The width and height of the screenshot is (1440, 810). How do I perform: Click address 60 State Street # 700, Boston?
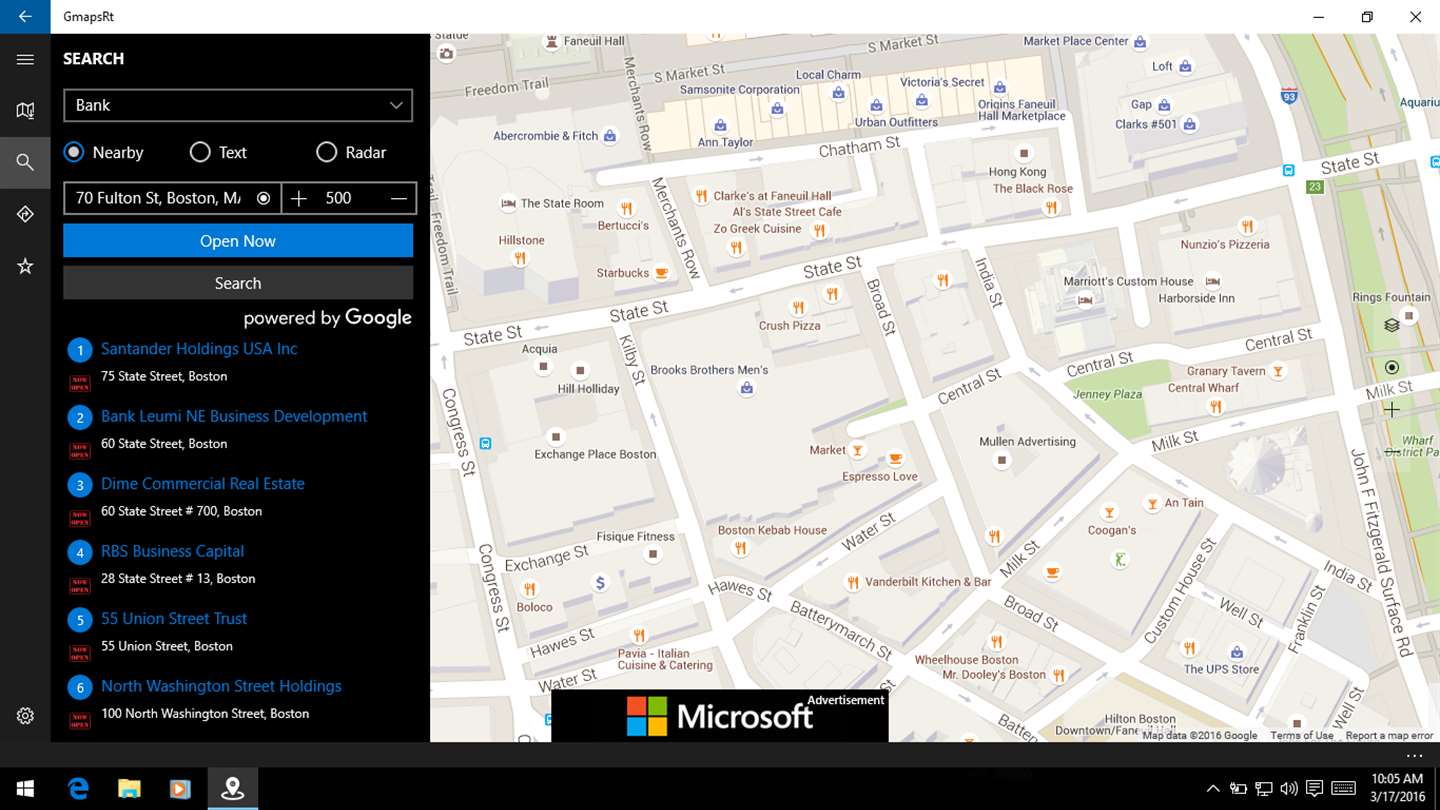point(181,511)
